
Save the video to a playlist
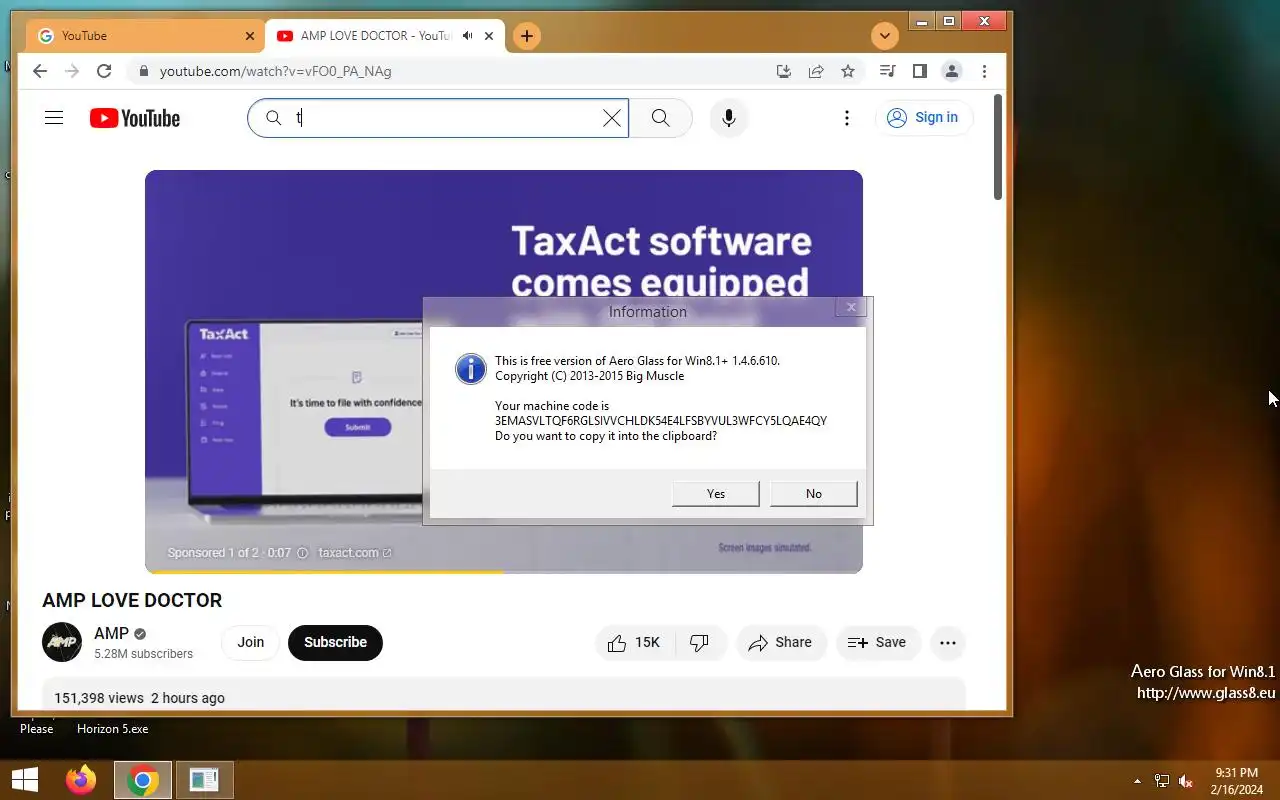(x=877, y=643)
